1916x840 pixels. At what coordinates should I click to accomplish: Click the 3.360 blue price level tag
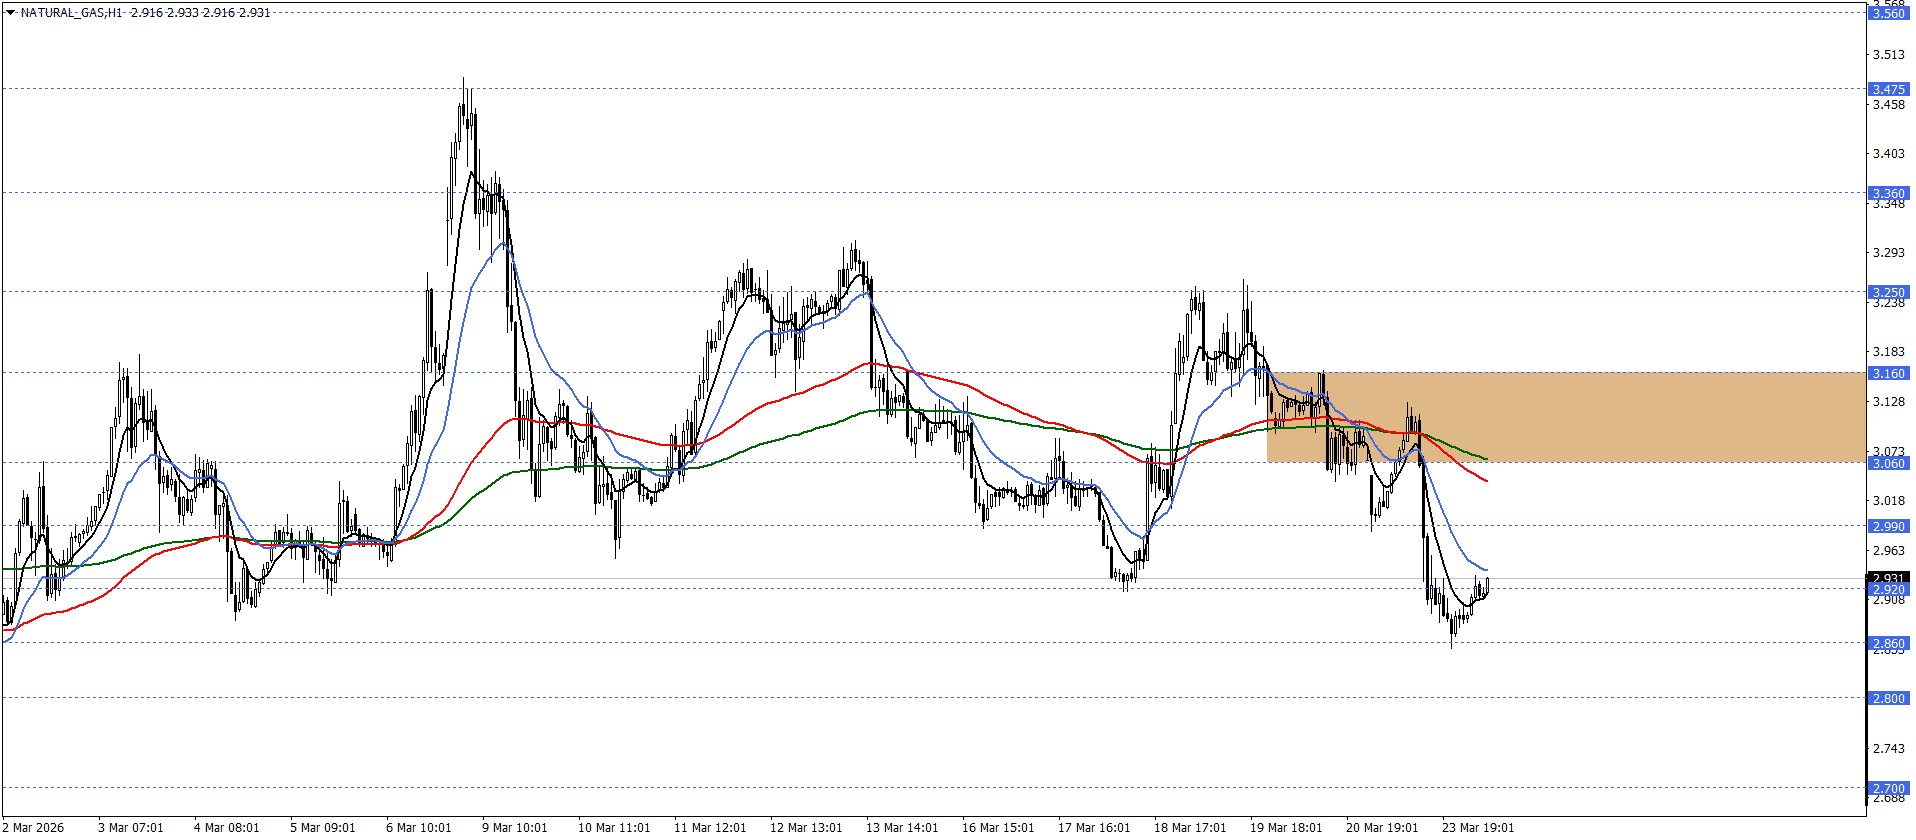(1888, 193)
